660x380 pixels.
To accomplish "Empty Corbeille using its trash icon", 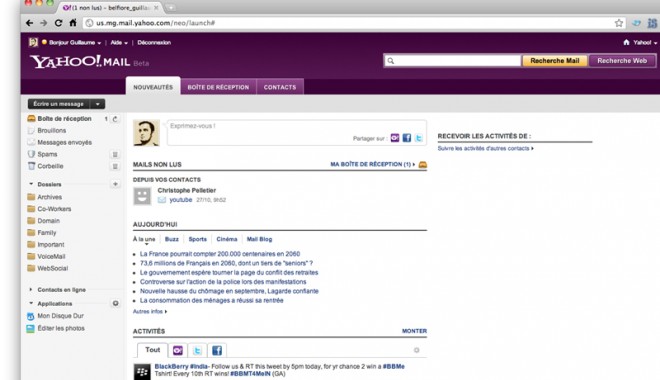I will coord(115,166).
